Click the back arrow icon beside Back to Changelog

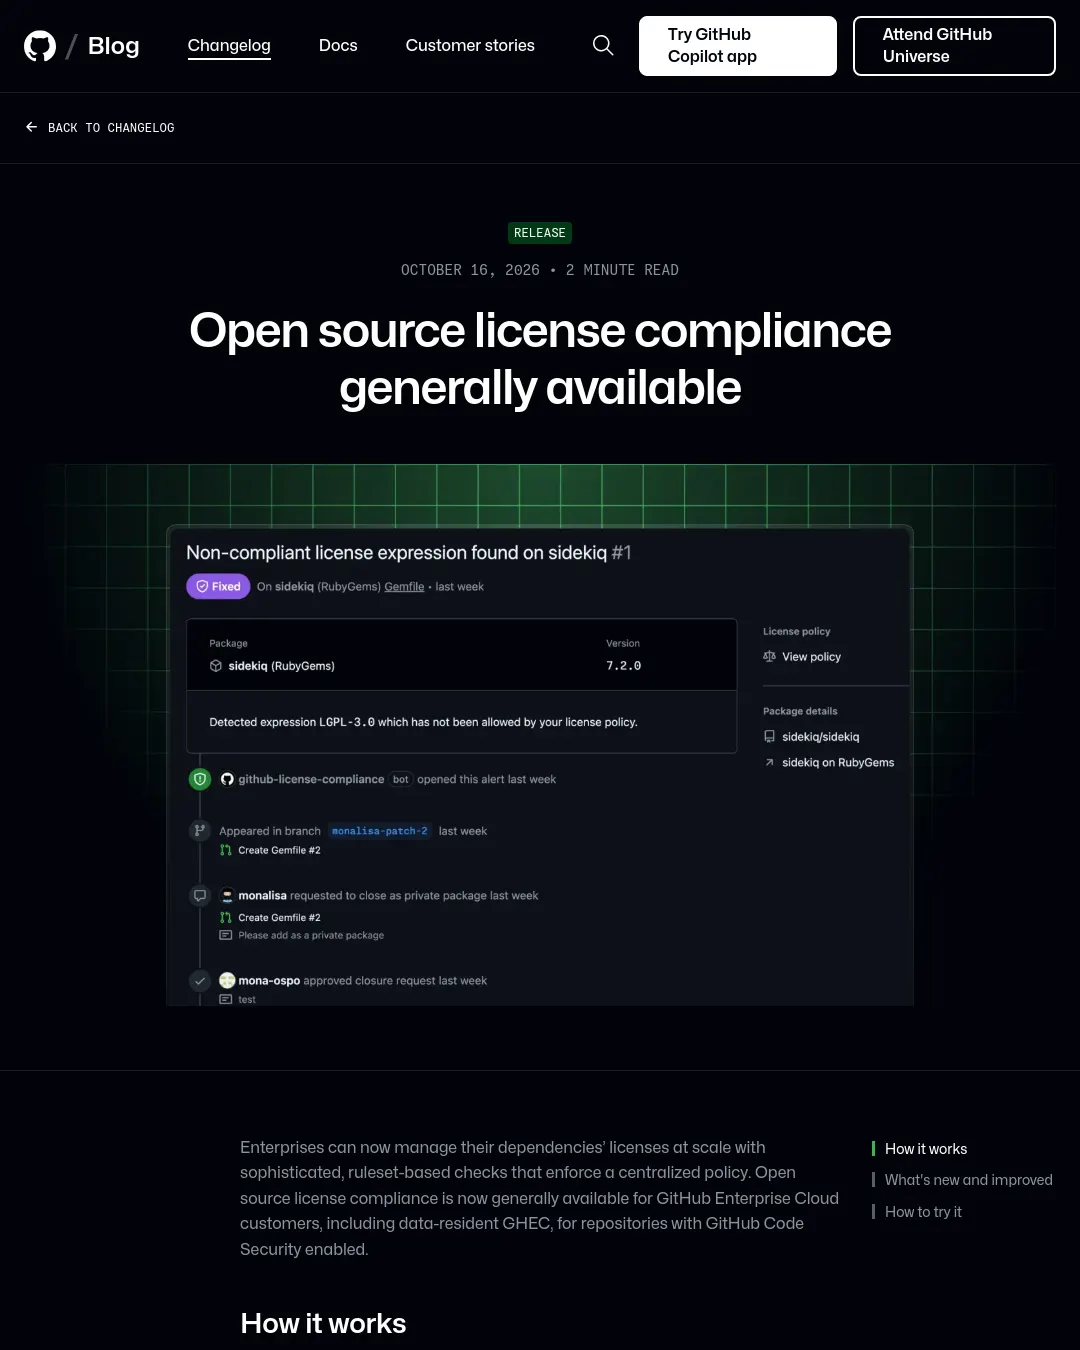coord(31,127)
